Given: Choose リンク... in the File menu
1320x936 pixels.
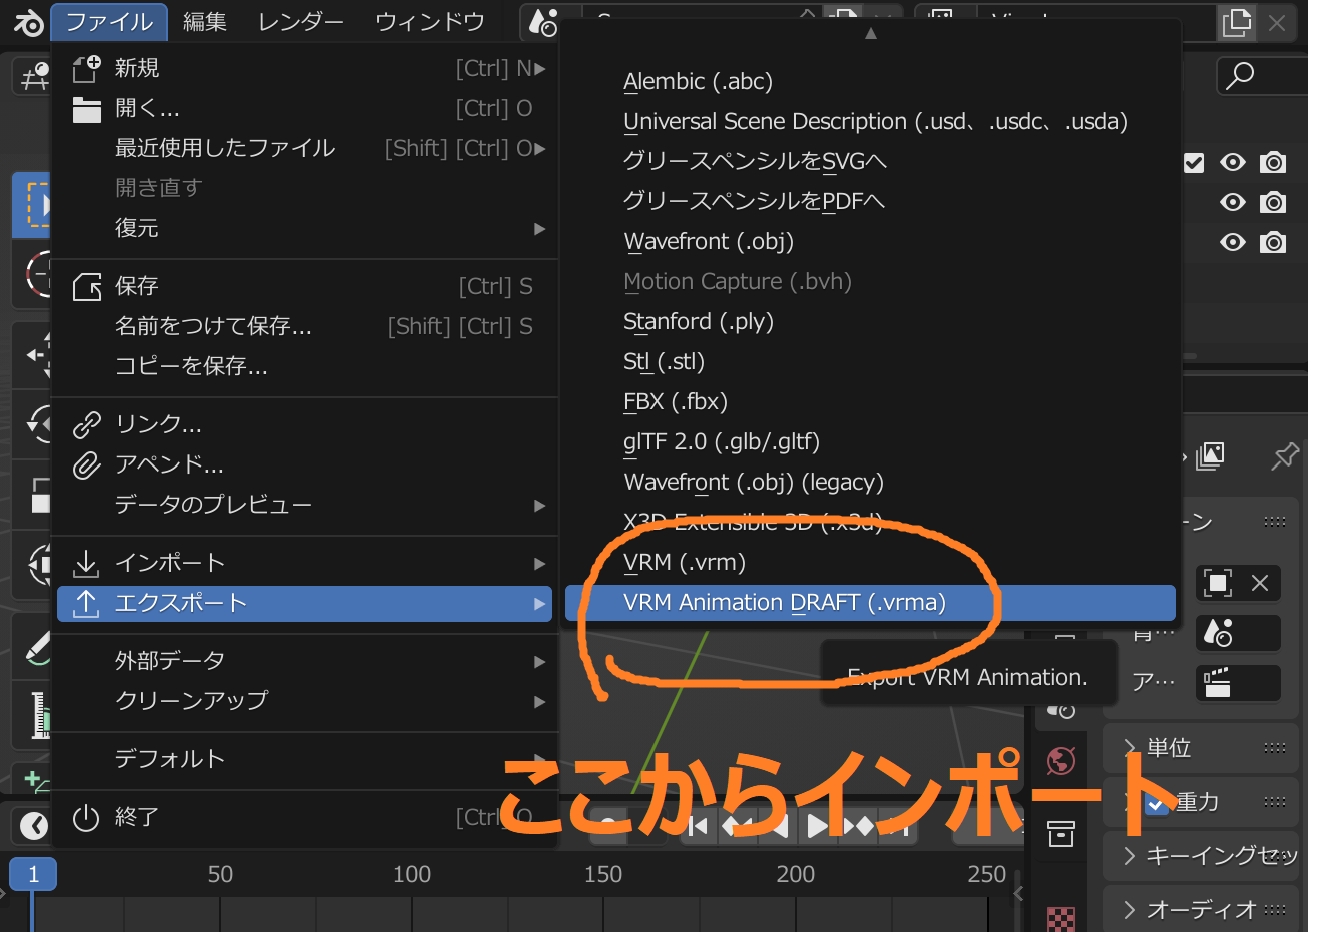Looking at the screenshot, I should click(305, 424).
